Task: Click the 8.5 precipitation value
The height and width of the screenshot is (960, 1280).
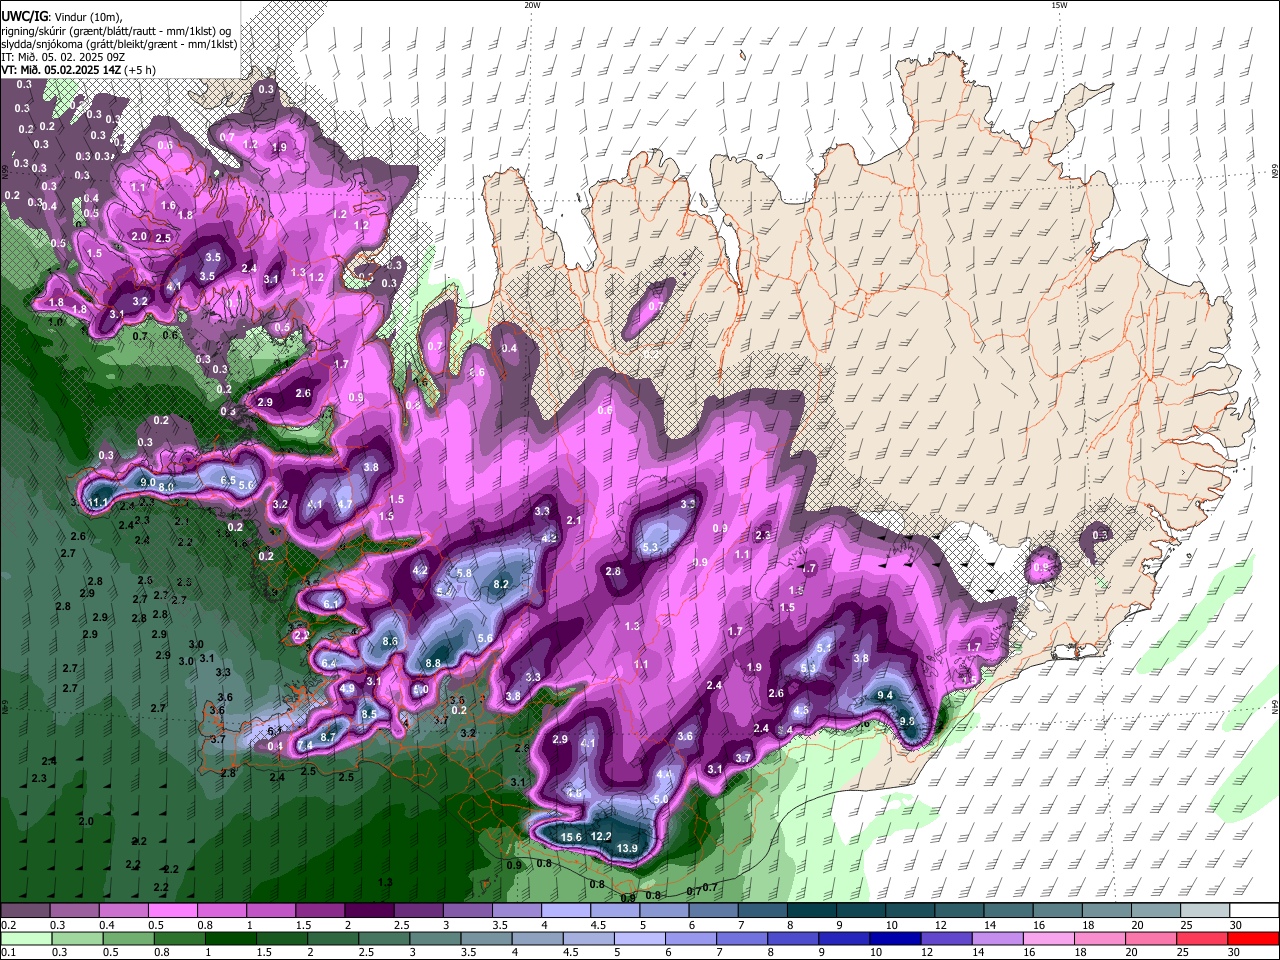Action: click(x=369, y=714)
